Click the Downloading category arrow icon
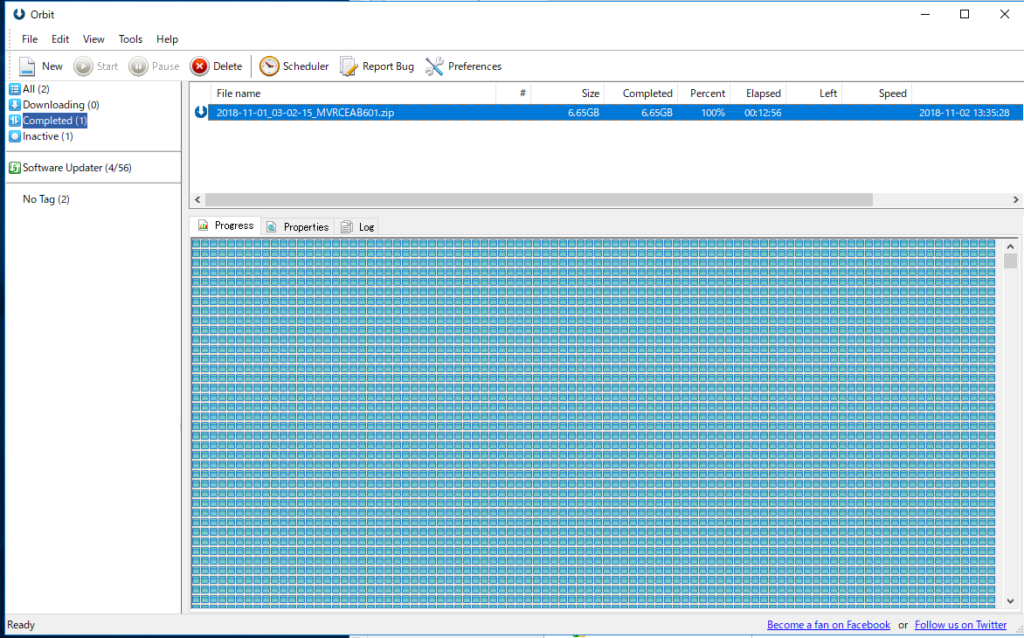Screen dimensions: 1024x638 tap(14, 104)
